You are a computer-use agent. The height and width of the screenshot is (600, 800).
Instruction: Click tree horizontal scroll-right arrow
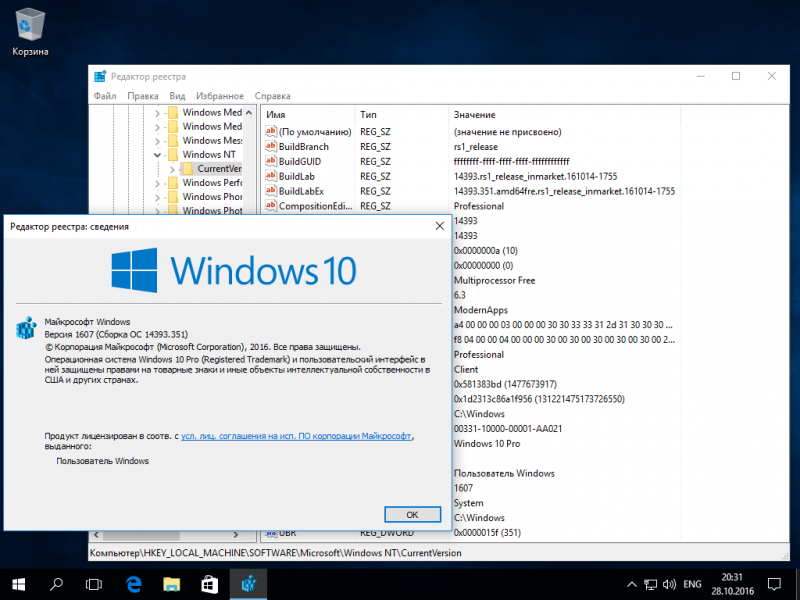coord(236,535)
